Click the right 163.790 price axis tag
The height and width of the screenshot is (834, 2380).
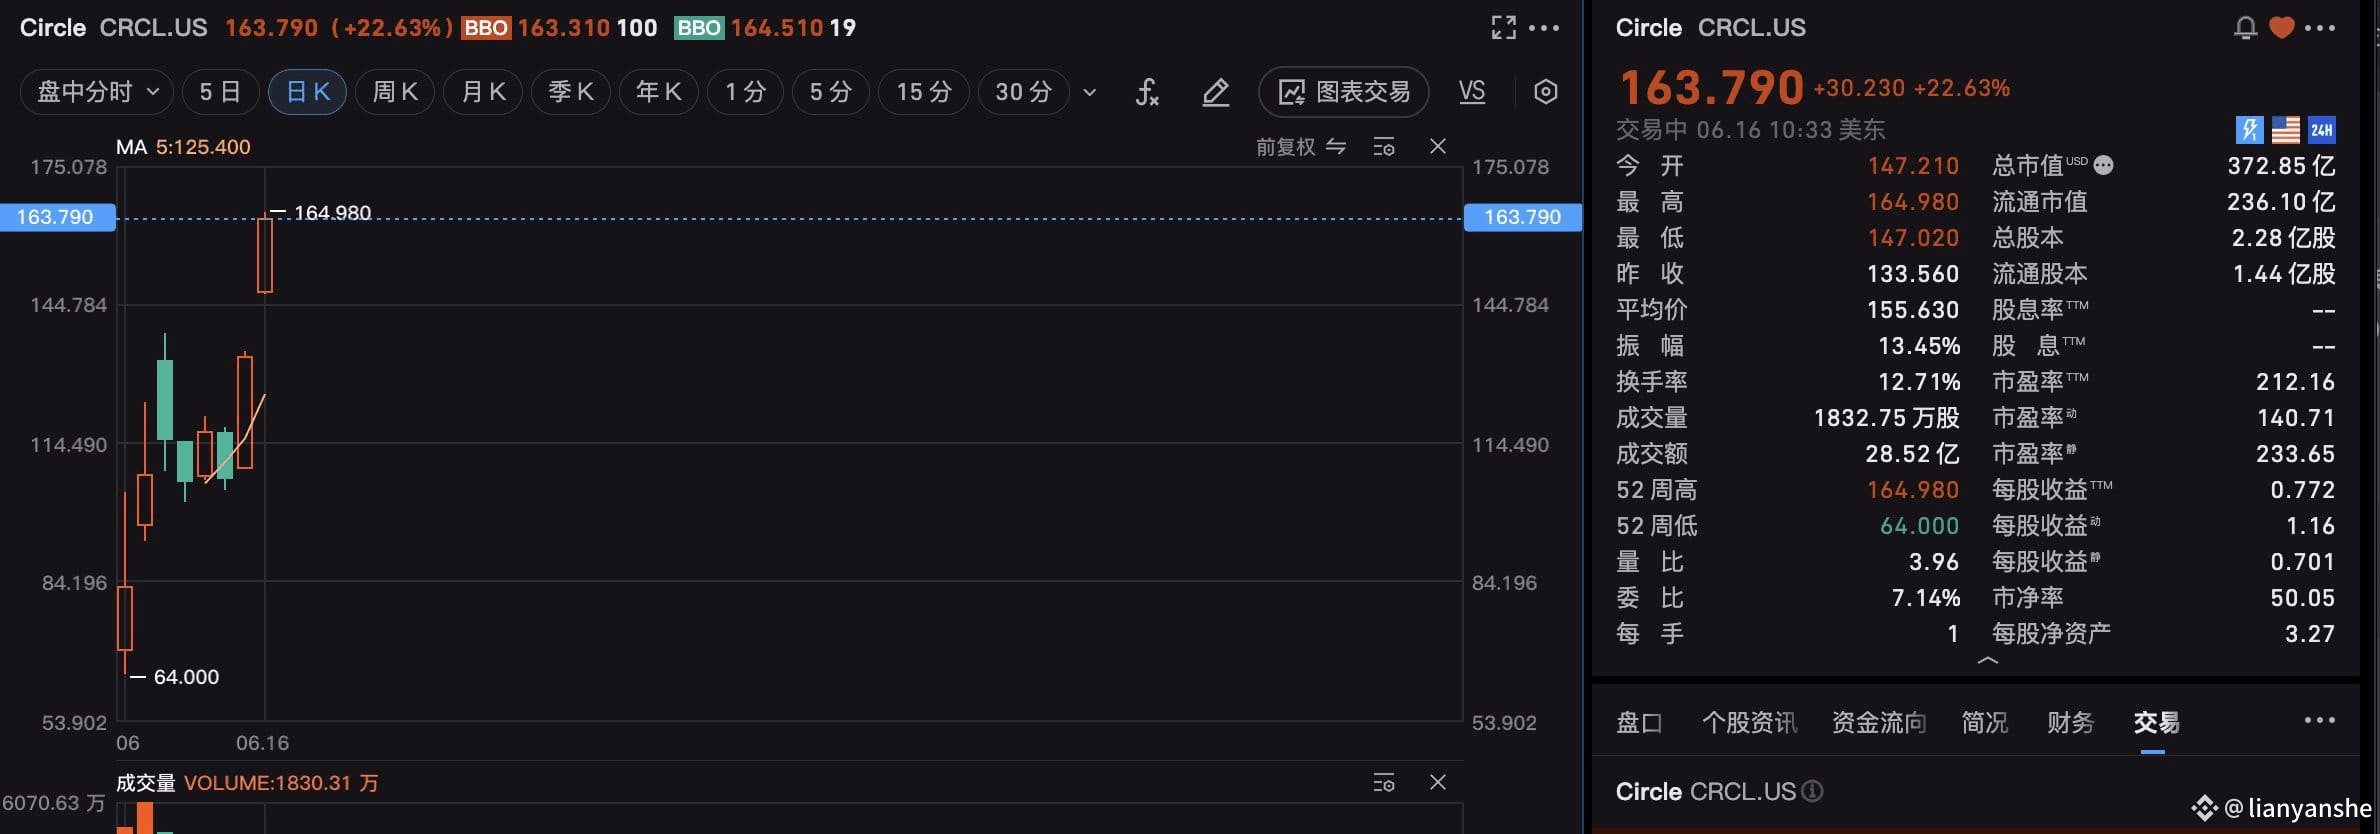[x=1522, y=217]
